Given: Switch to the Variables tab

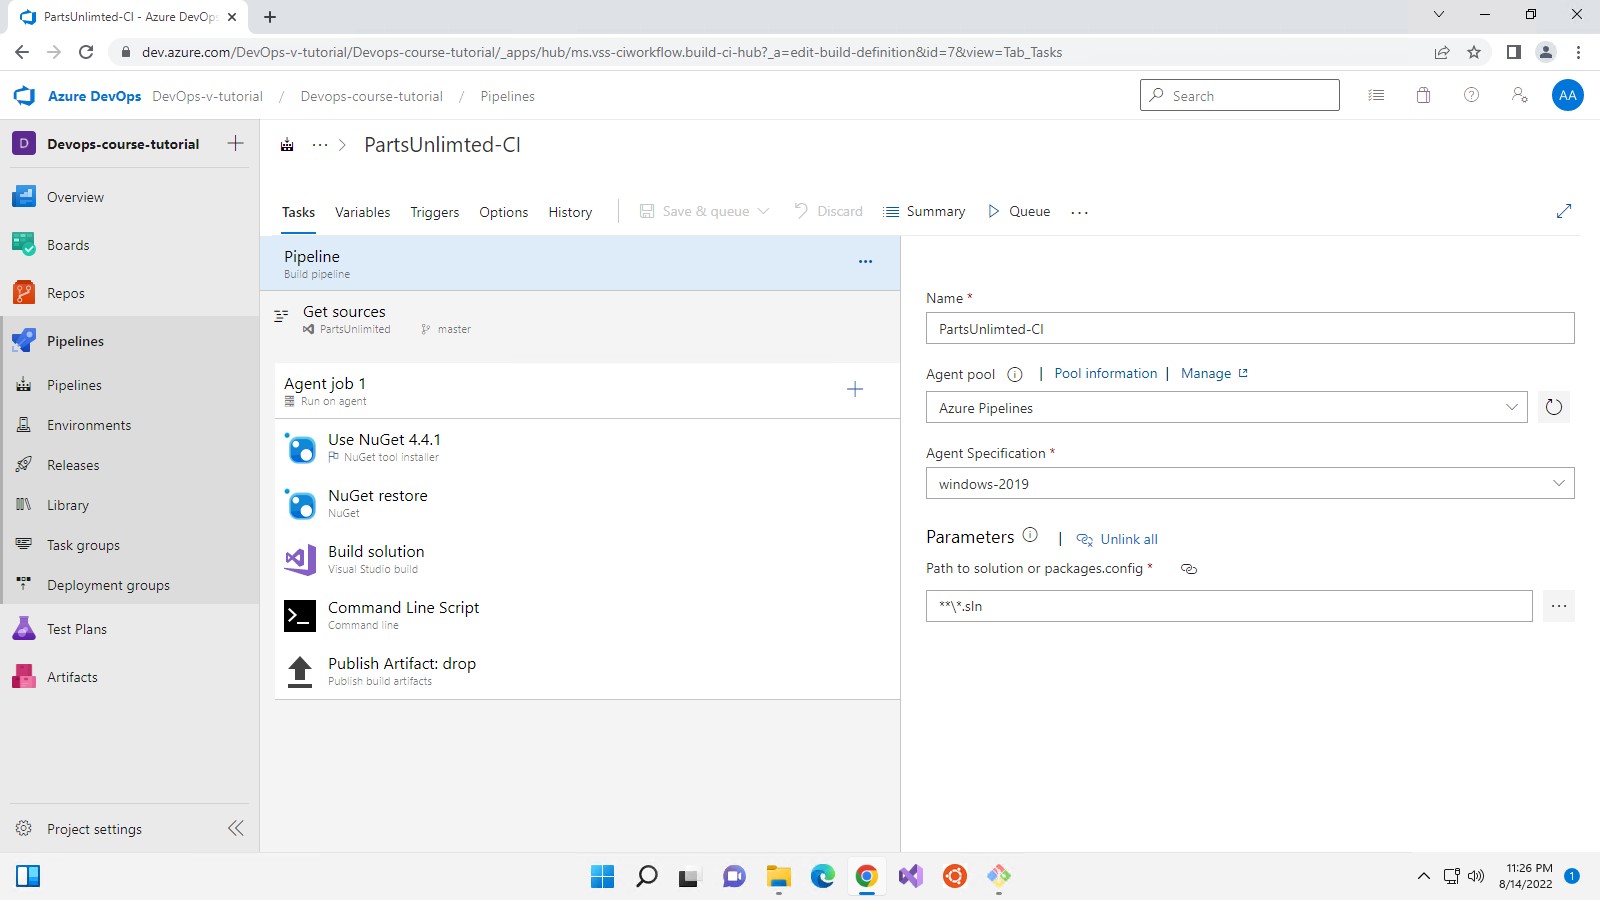Looking at the screenshot, I should click(x=362, y=212).
